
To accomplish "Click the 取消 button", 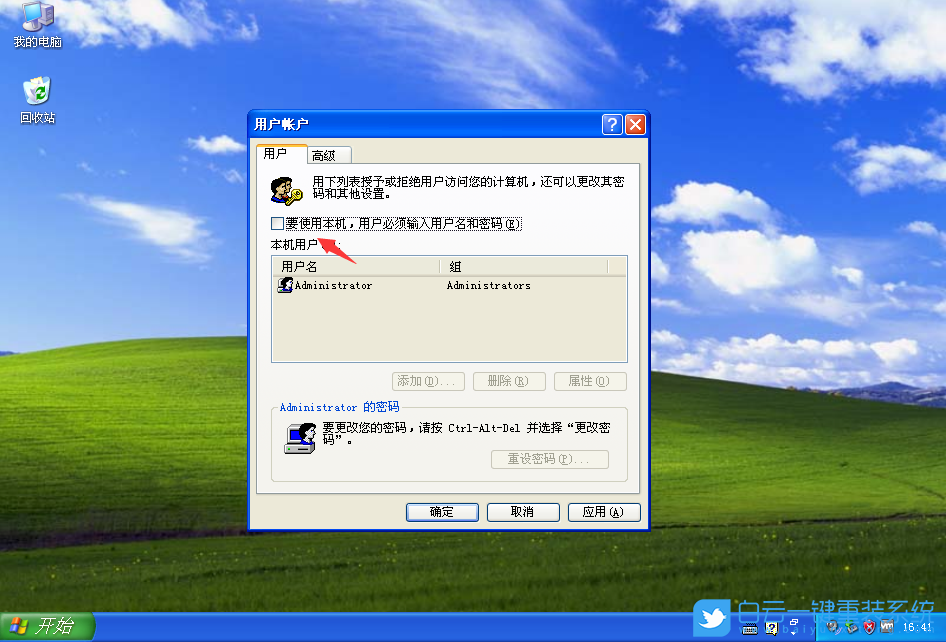I will (522, 511).
